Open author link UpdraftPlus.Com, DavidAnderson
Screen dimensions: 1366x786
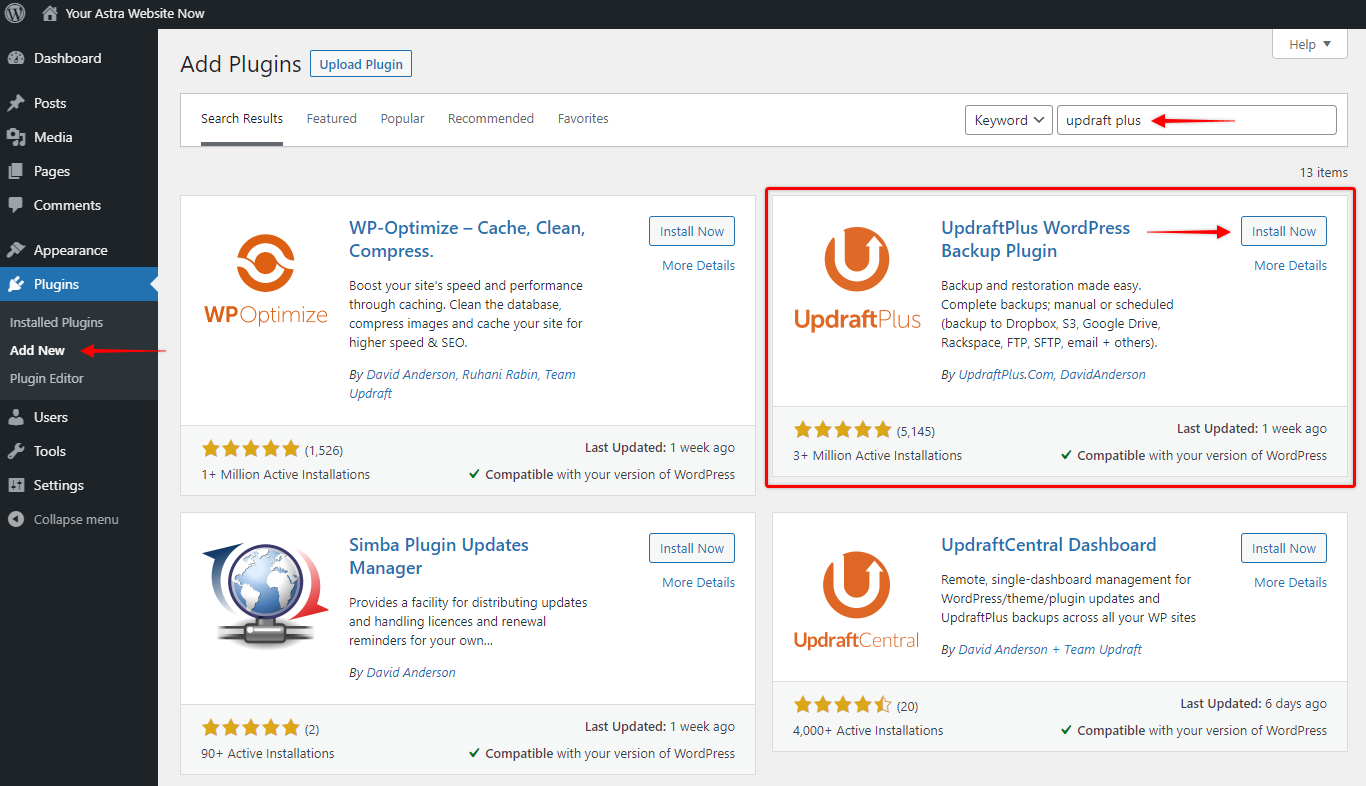pos(1052,374)
